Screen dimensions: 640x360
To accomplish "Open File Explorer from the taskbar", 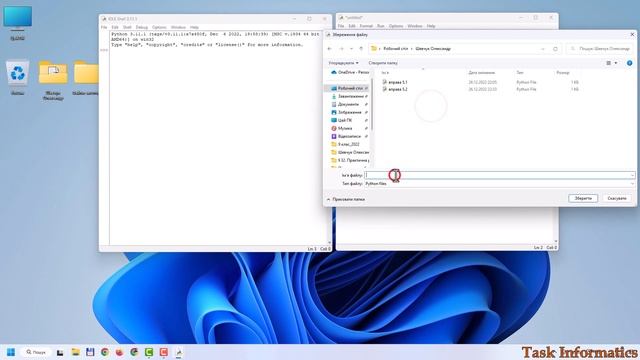I will (75, 352).
